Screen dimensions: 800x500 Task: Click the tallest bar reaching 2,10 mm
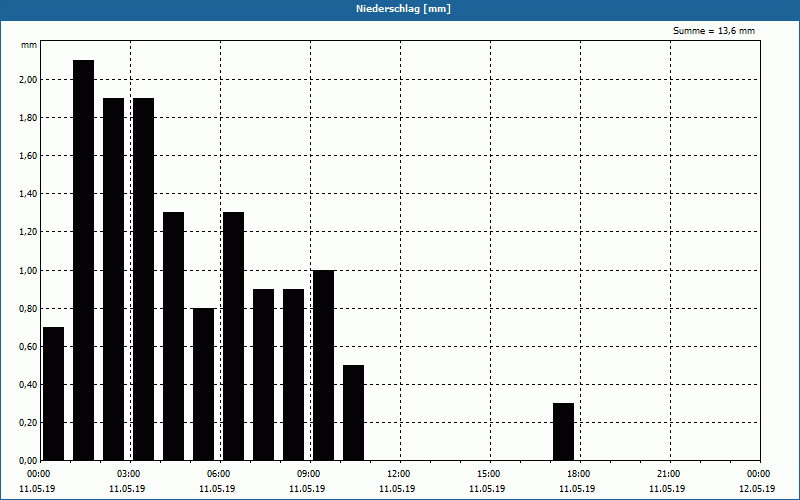(84, 260)
